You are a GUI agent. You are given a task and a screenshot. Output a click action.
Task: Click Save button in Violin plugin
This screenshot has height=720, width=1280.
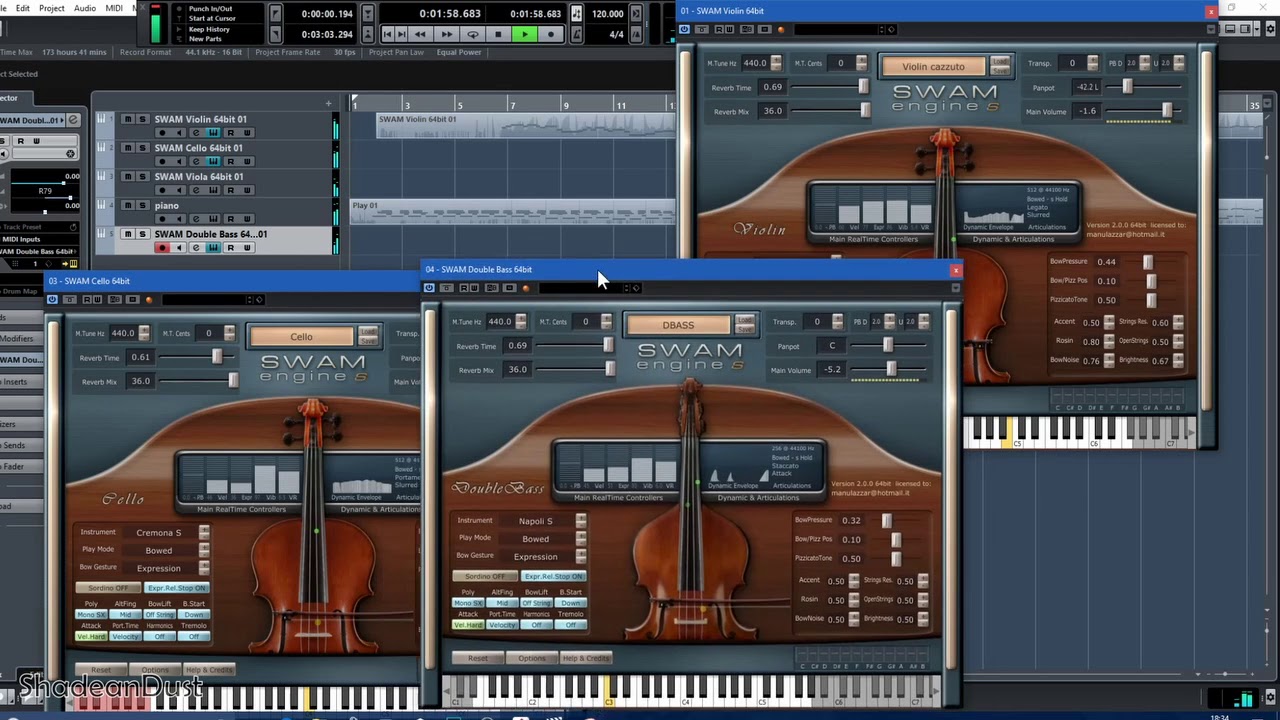point(1000,72)
